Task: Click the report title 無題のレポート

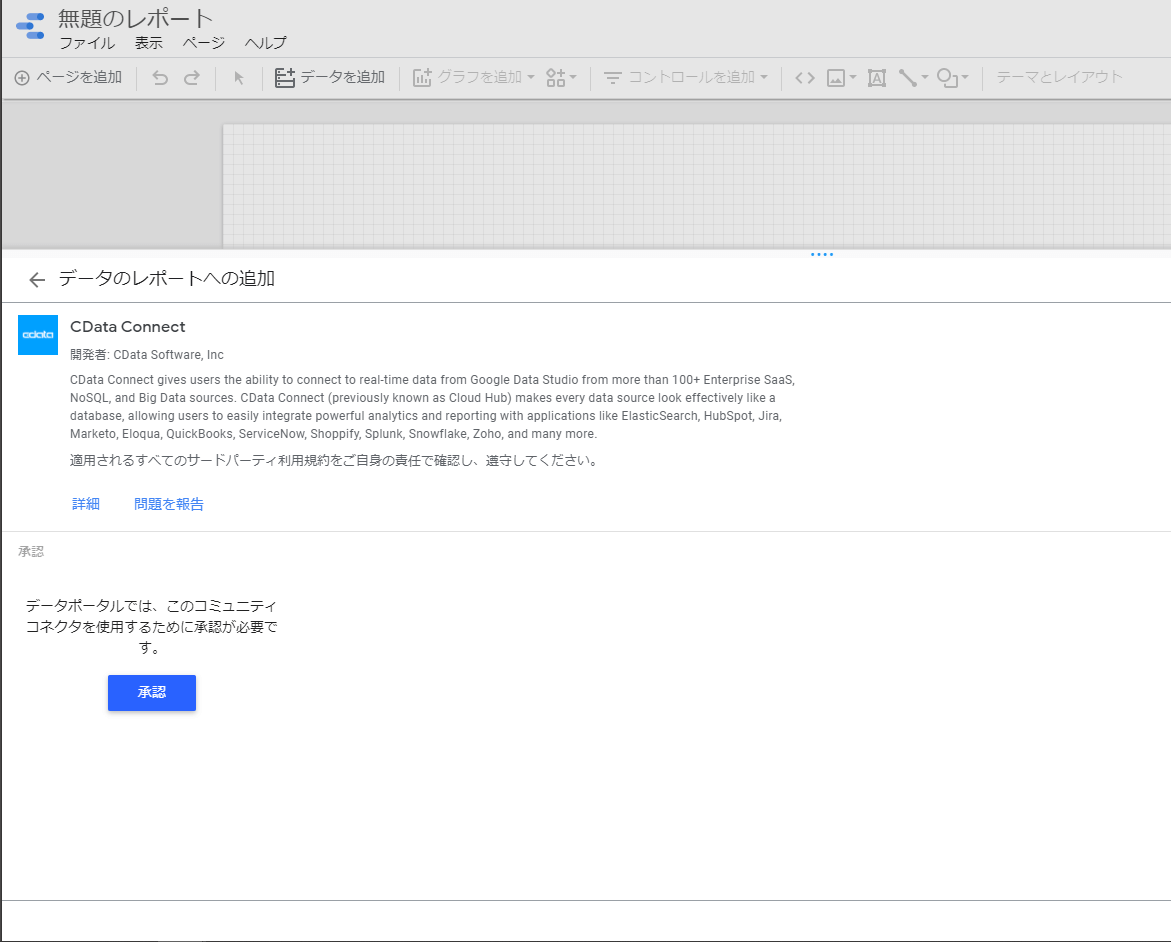Action: coord(136,18)
